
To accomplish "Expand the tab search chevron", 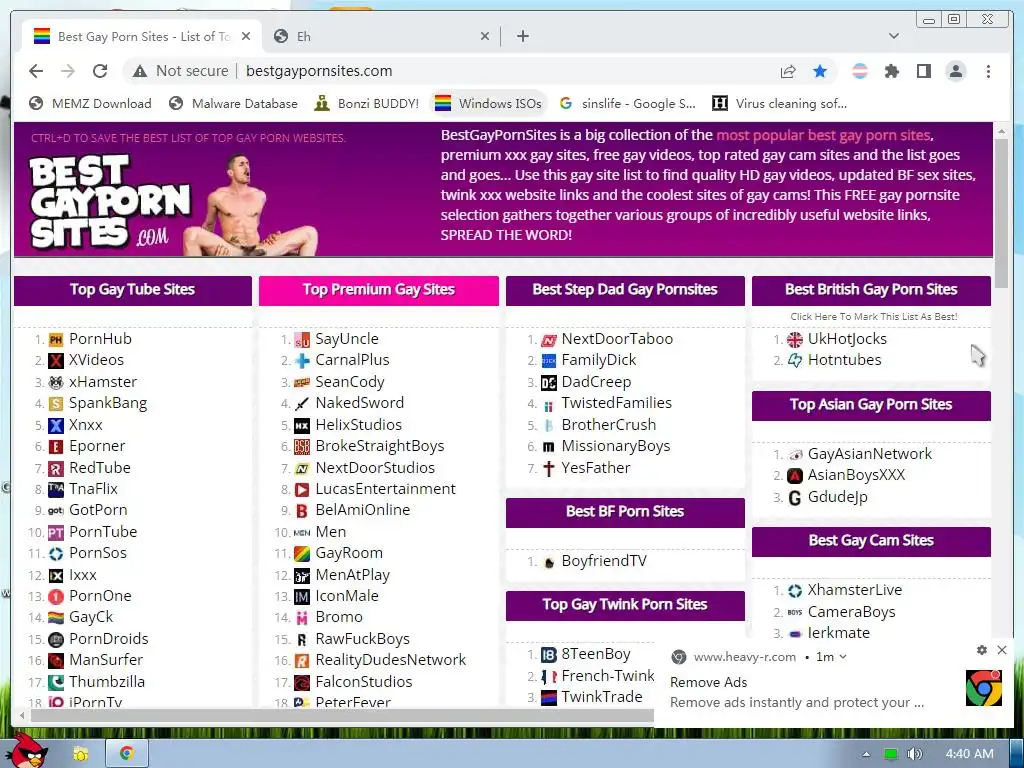I will (894, 36).
